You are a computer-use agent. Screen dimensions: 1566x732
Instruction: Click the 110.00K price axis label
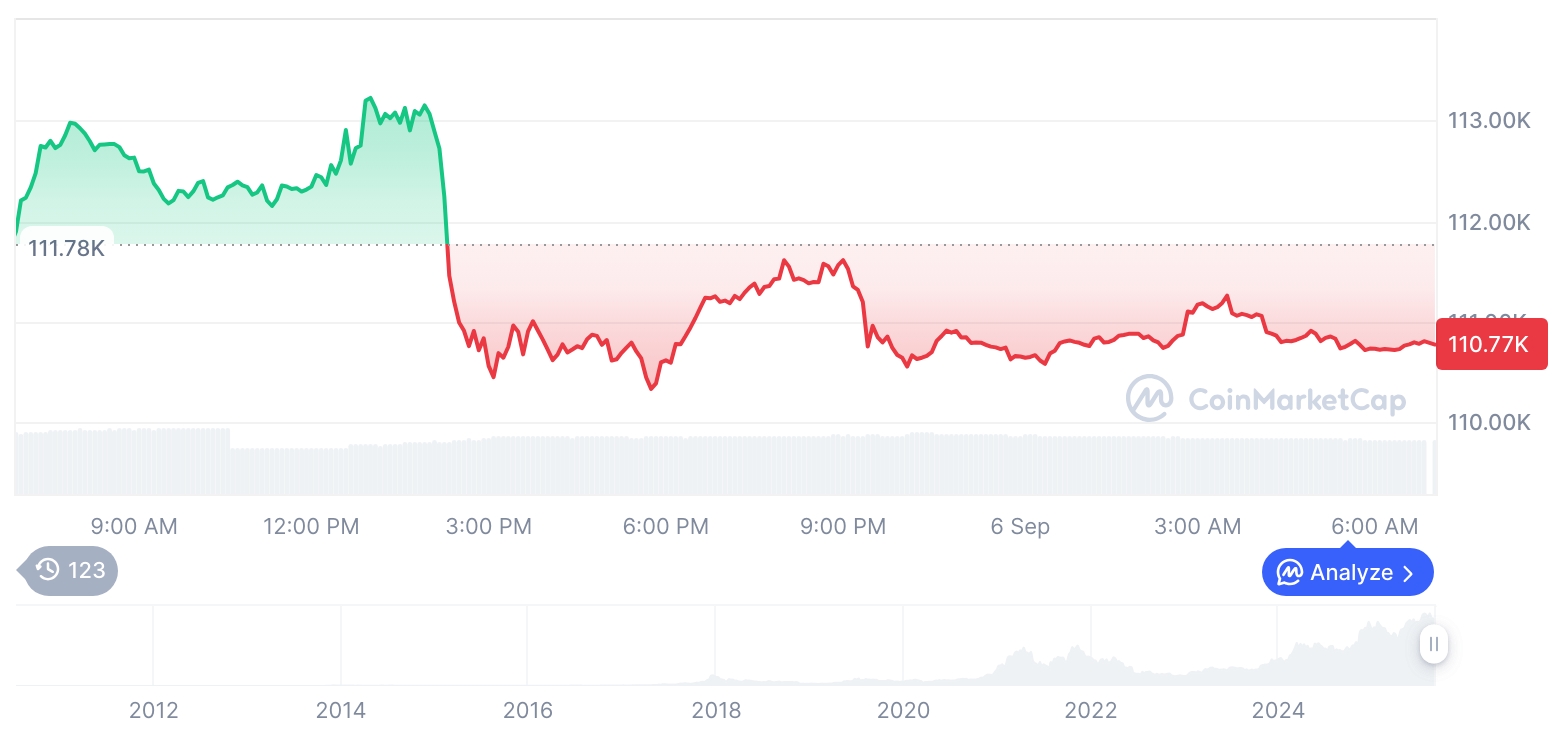click(1489, 422)
